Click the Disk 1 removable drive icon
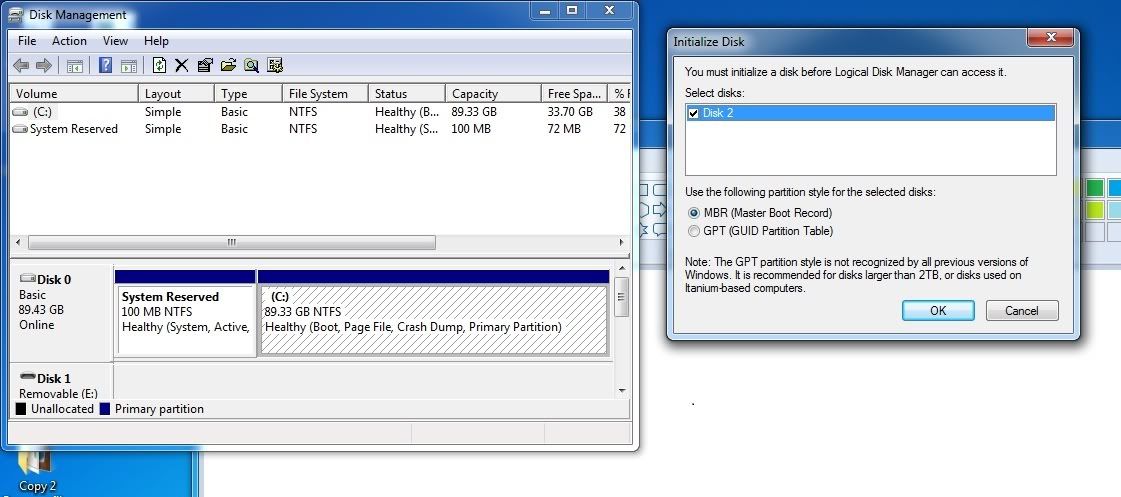This screenshot has height=497, width=1121. (28, 376)
